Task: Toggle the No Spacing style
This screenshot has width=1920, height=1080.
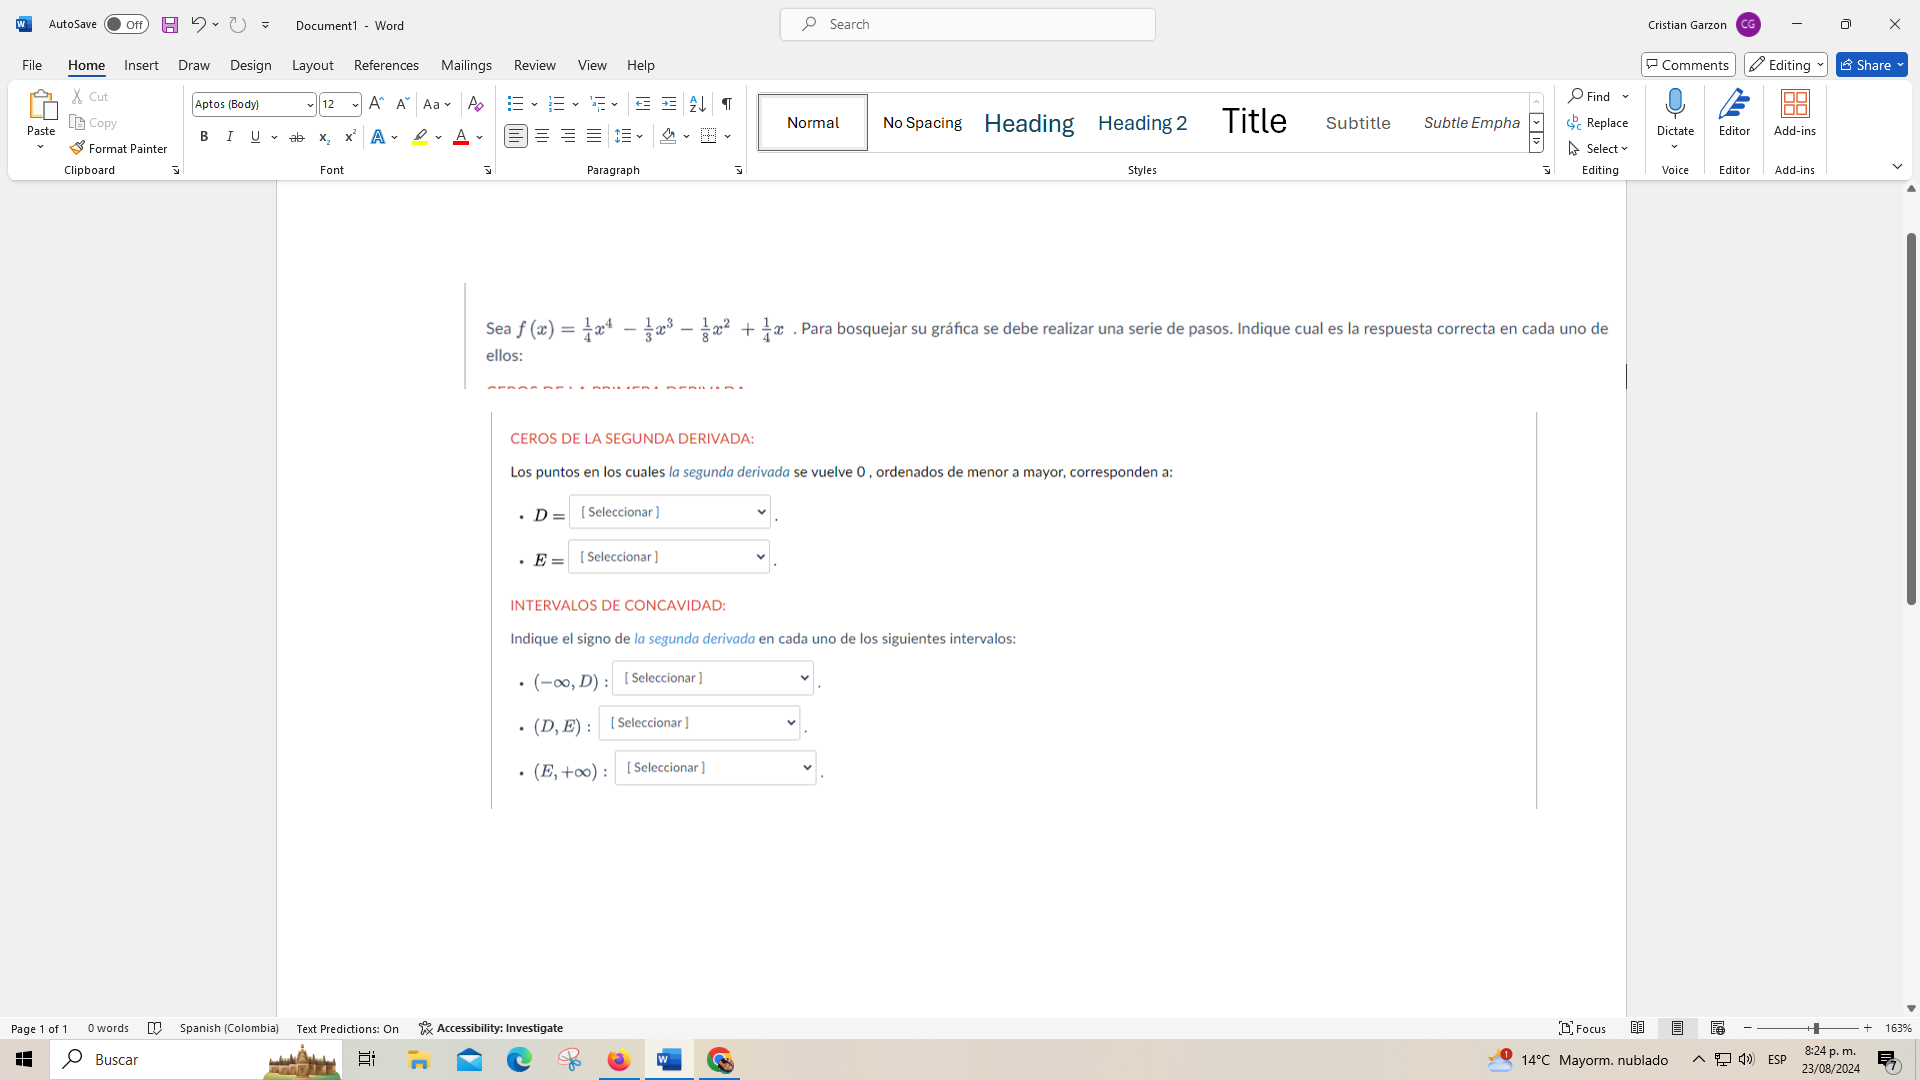Action: [x=922, y=121]
